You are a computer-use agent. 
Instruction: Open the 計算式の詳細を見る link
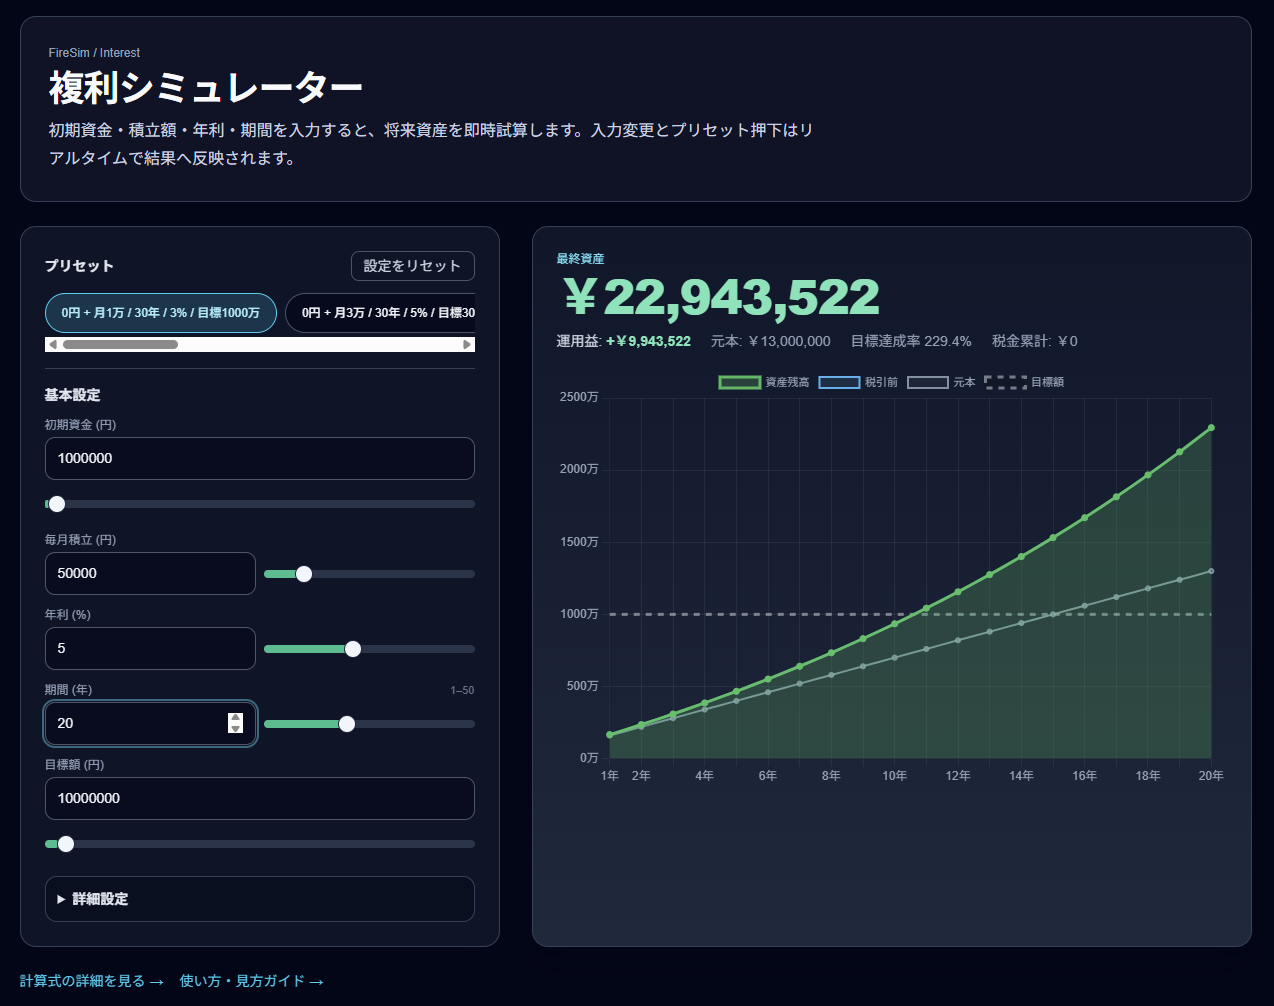pos(91,981)
